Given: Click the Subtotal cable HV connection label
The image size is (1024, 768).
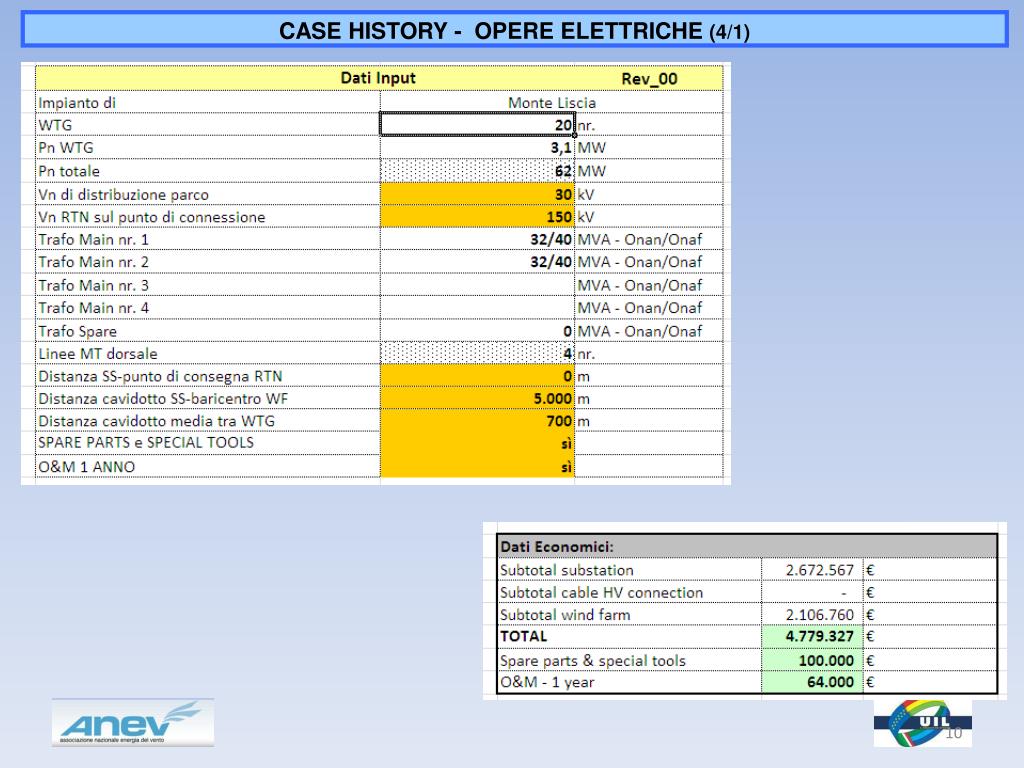Looking at the screenshot, I should (601, 592).
